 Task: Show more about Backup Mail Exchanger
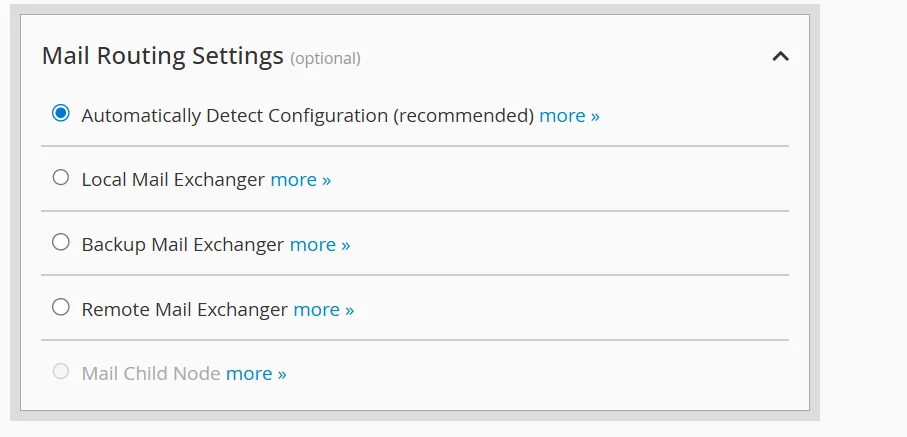point(320,245)
